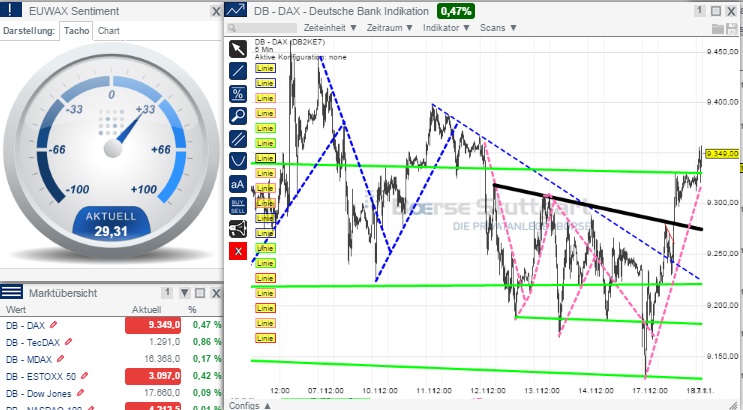Click the pencil icon next to DB - TecDAX
This screenshot has height=410, width=743.
pyautogui.click(x=69, y=342)
